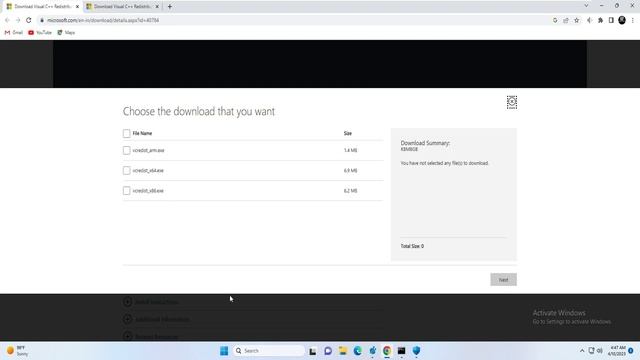Close the first browser tab
This screenshot has width=640, height=360.
(78, 7)
